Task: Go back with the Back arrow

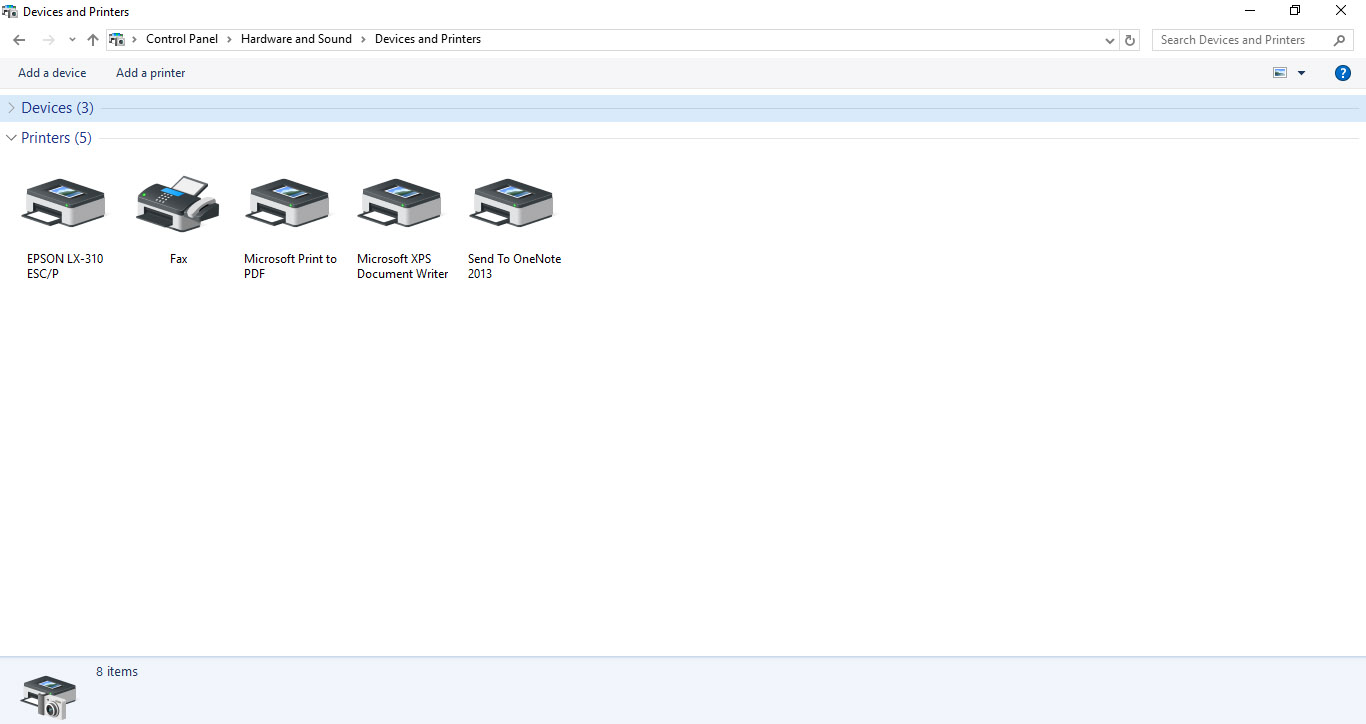Action: point(19,40)
